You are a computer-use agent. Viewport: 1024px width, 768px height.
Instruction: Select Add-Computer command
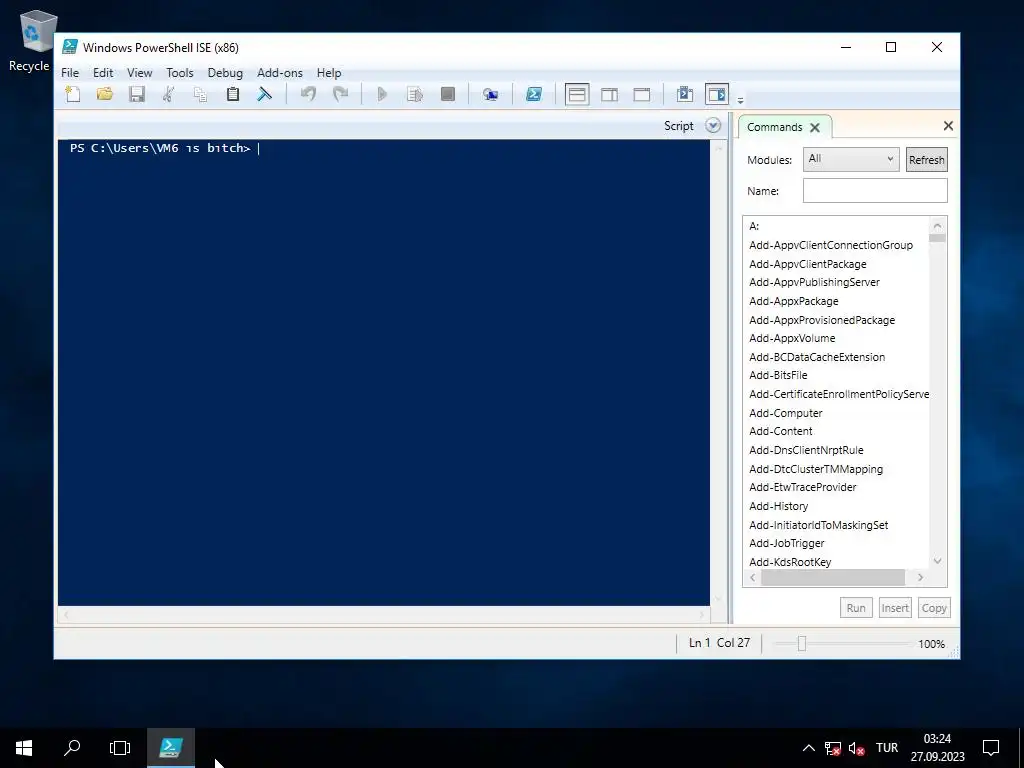(x=786, y=413)
